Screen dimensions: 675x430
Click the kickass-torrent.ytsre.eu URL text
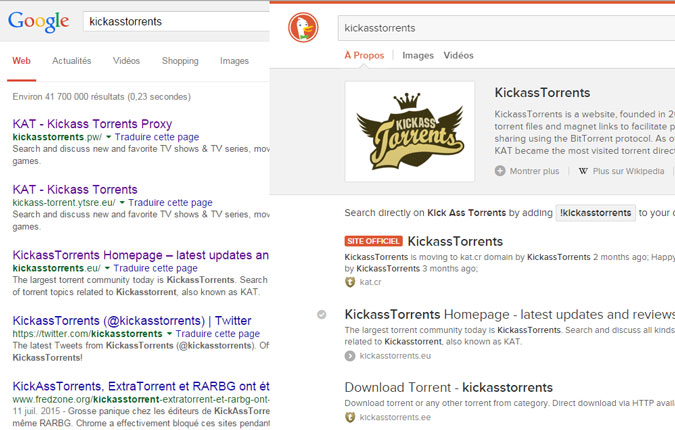(64, 202)
